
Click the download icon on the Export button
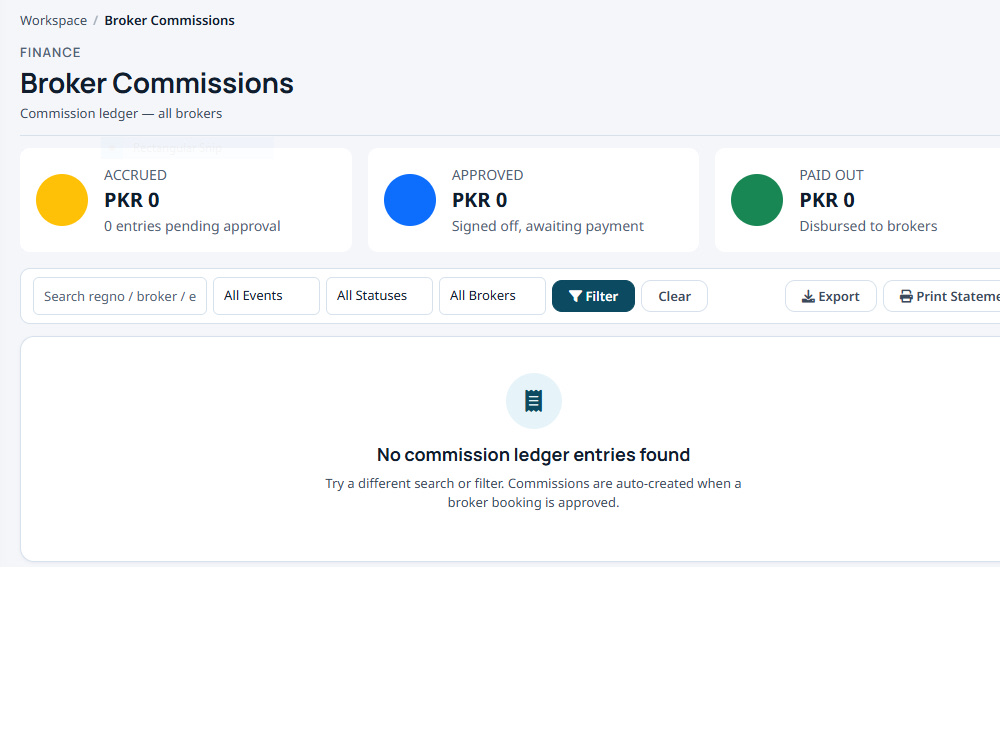pos(808,297)
